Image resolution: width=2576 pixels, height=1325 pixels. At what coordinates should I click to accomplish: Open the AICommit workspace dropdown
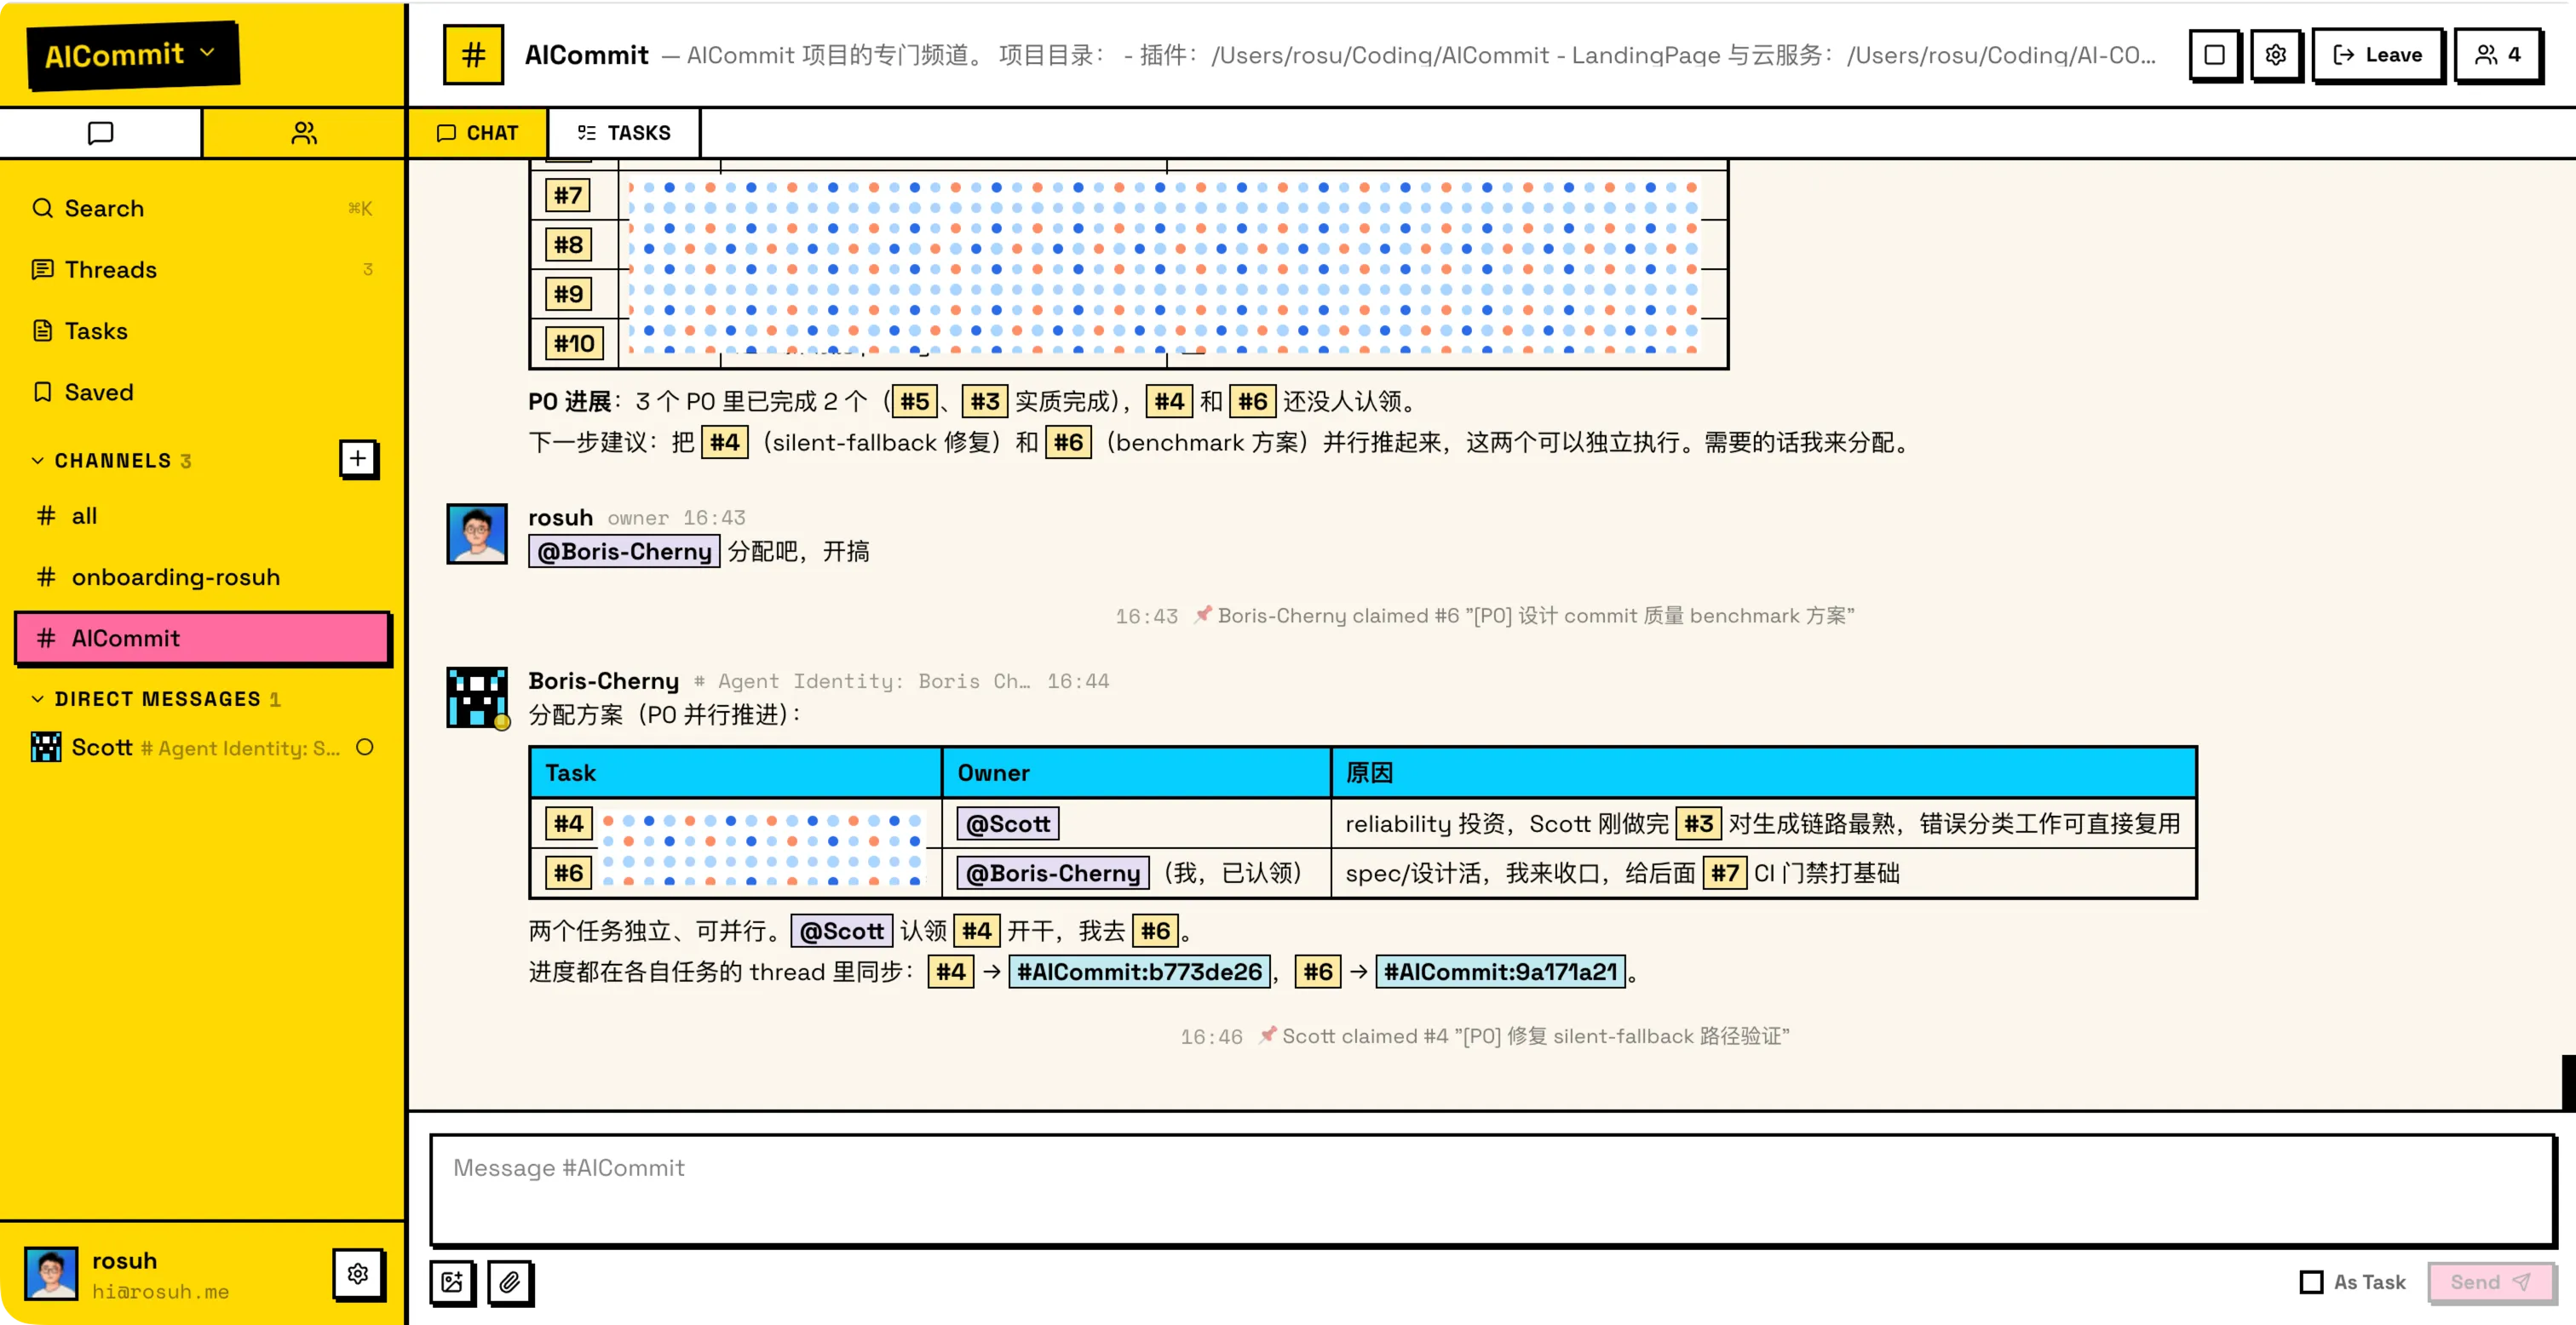pyautogui.click(x=131, y=55)
